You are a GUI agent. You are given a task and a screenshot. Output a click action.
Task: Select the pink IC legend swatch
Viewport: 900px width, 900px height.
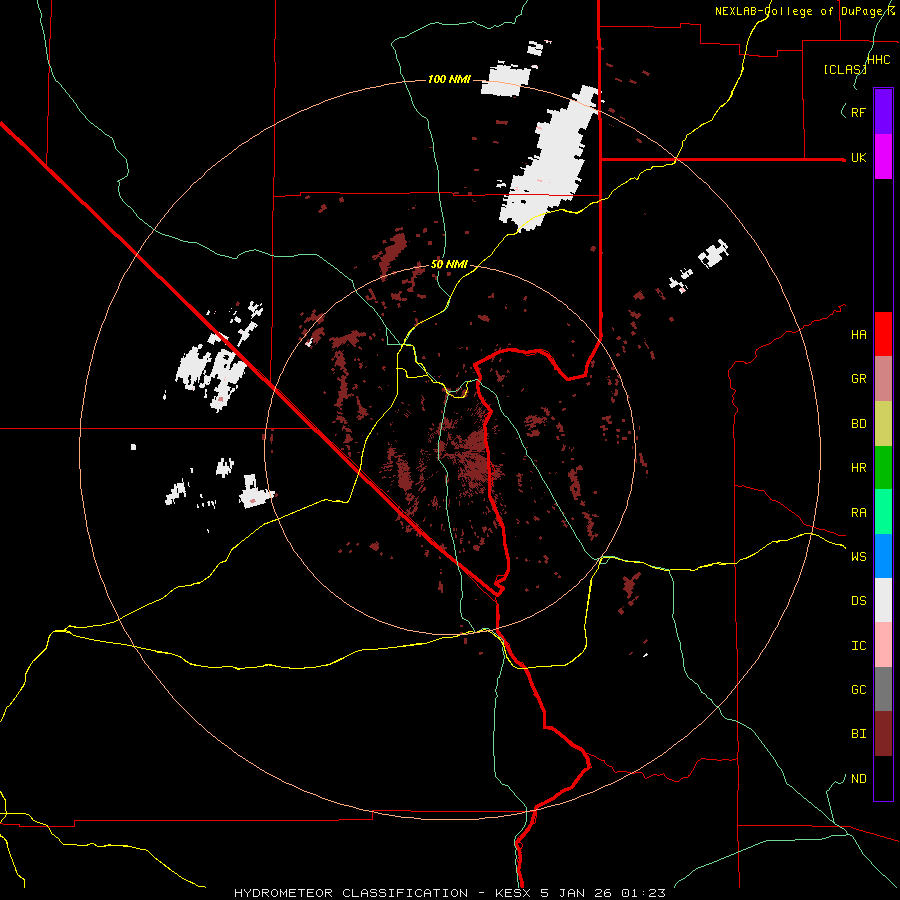[x=883, y=645]
